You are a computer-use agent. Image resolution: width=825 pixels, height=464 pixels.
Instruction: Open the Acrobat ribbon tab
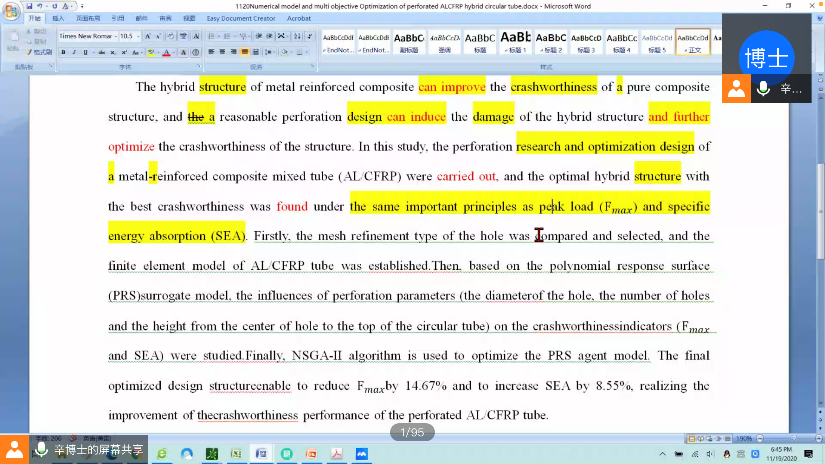[298, 18]
